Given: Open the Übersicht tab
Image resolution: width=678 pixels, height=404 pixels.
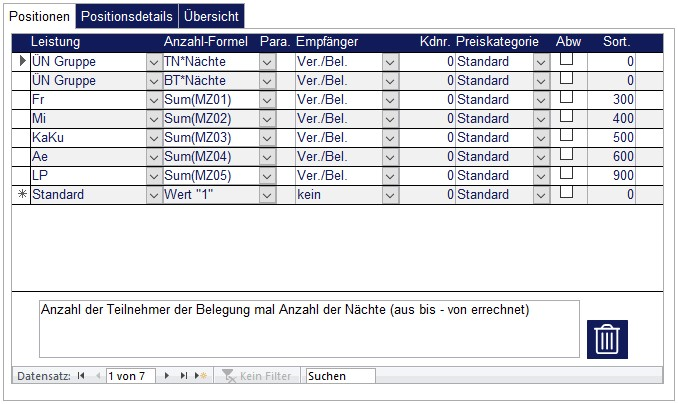Looking at the screenshot, I should (211, 17).
